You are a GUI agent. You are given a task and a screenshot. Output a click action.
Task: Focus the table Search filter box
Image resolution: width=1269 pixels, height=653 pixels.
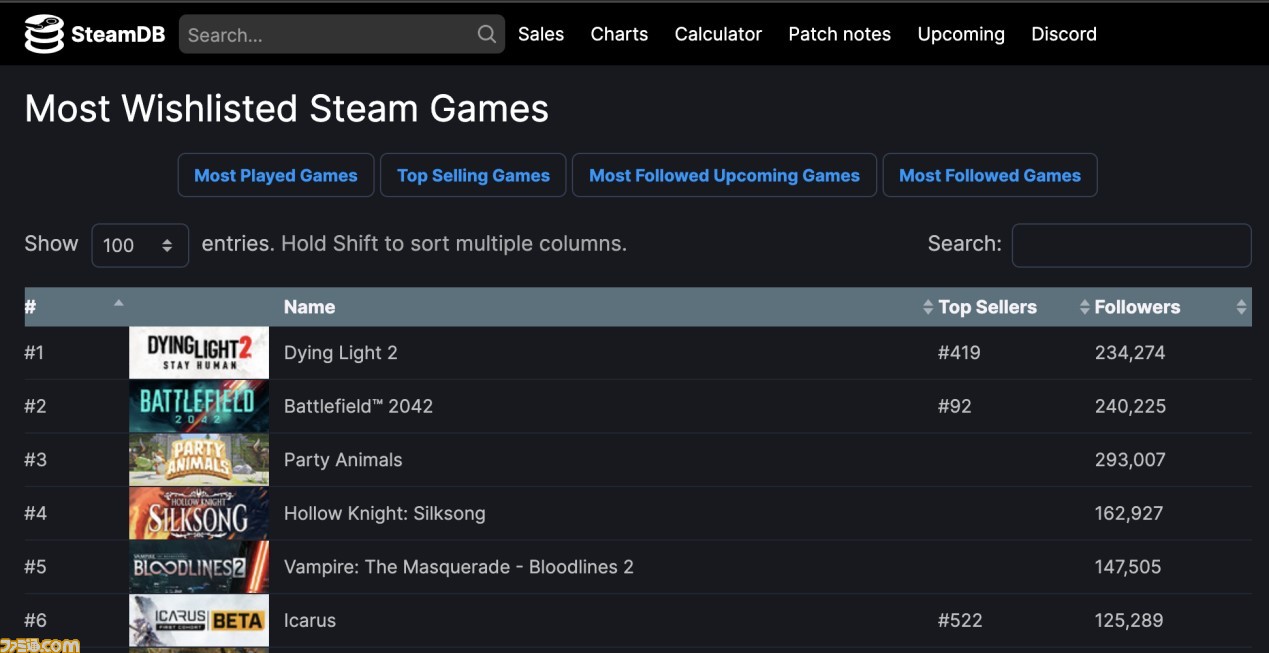(x=1132, y=245)
